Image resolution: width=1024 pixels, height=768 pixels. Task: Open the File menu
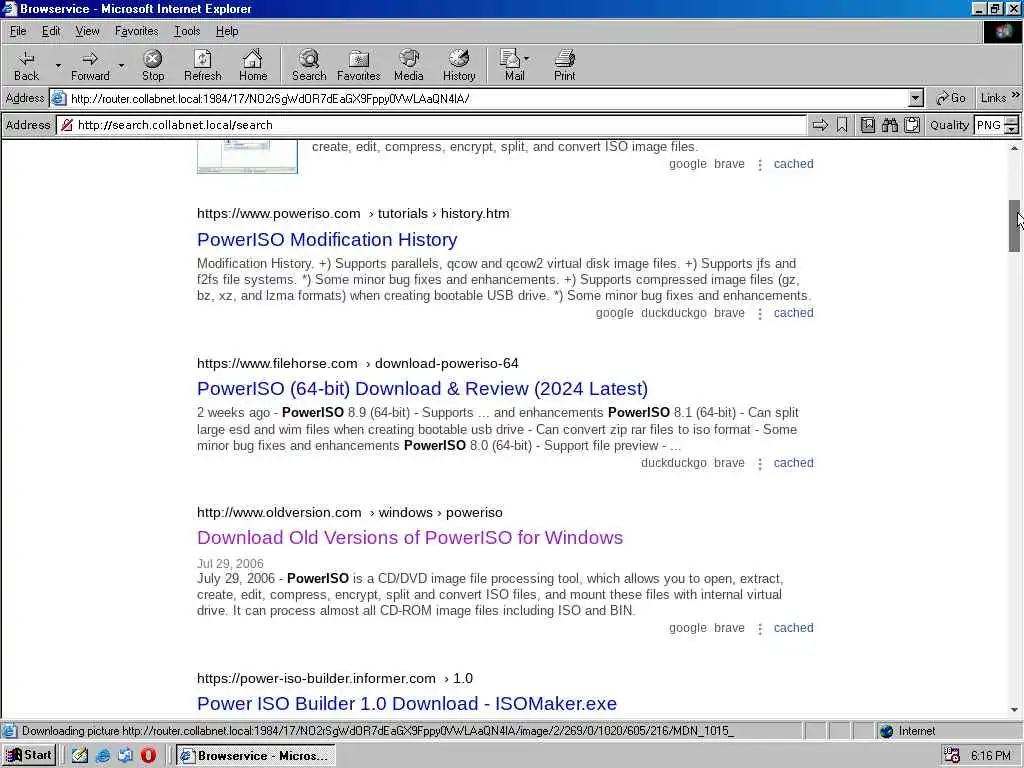(18, 31)
